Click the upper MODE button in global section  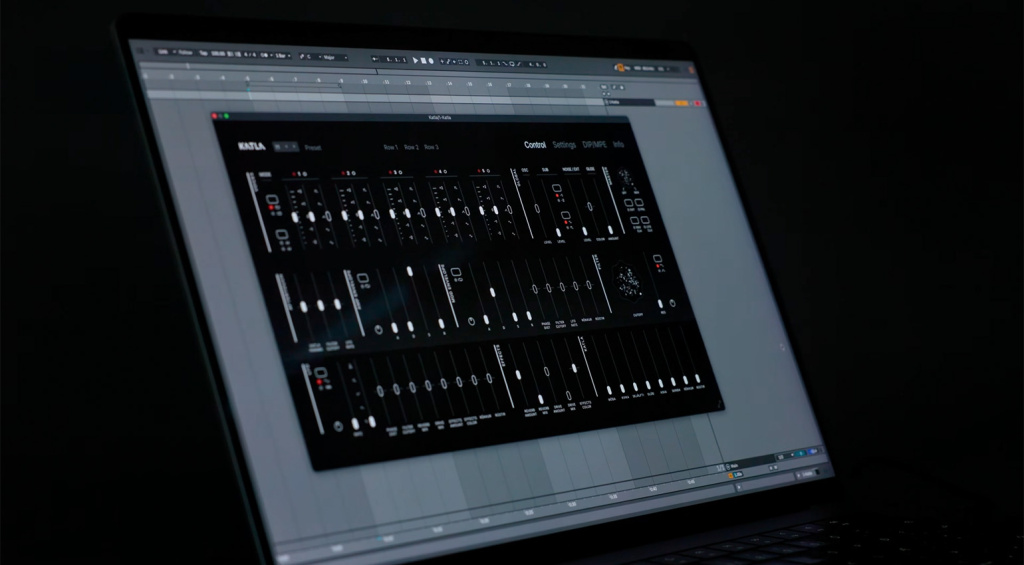[x=272, y=200]
